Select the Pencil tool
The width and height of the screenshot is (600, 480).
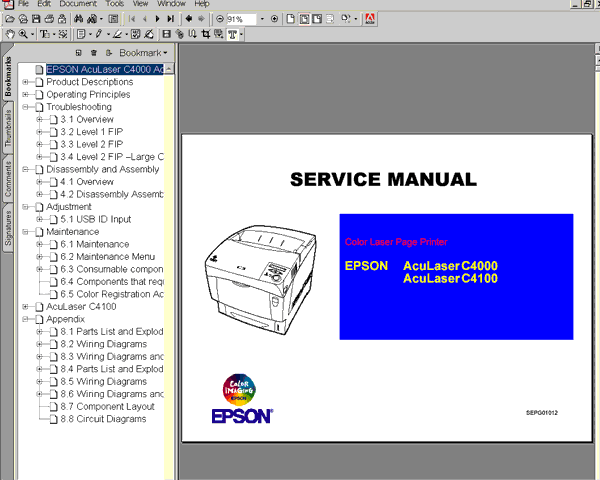click(99, 34)
